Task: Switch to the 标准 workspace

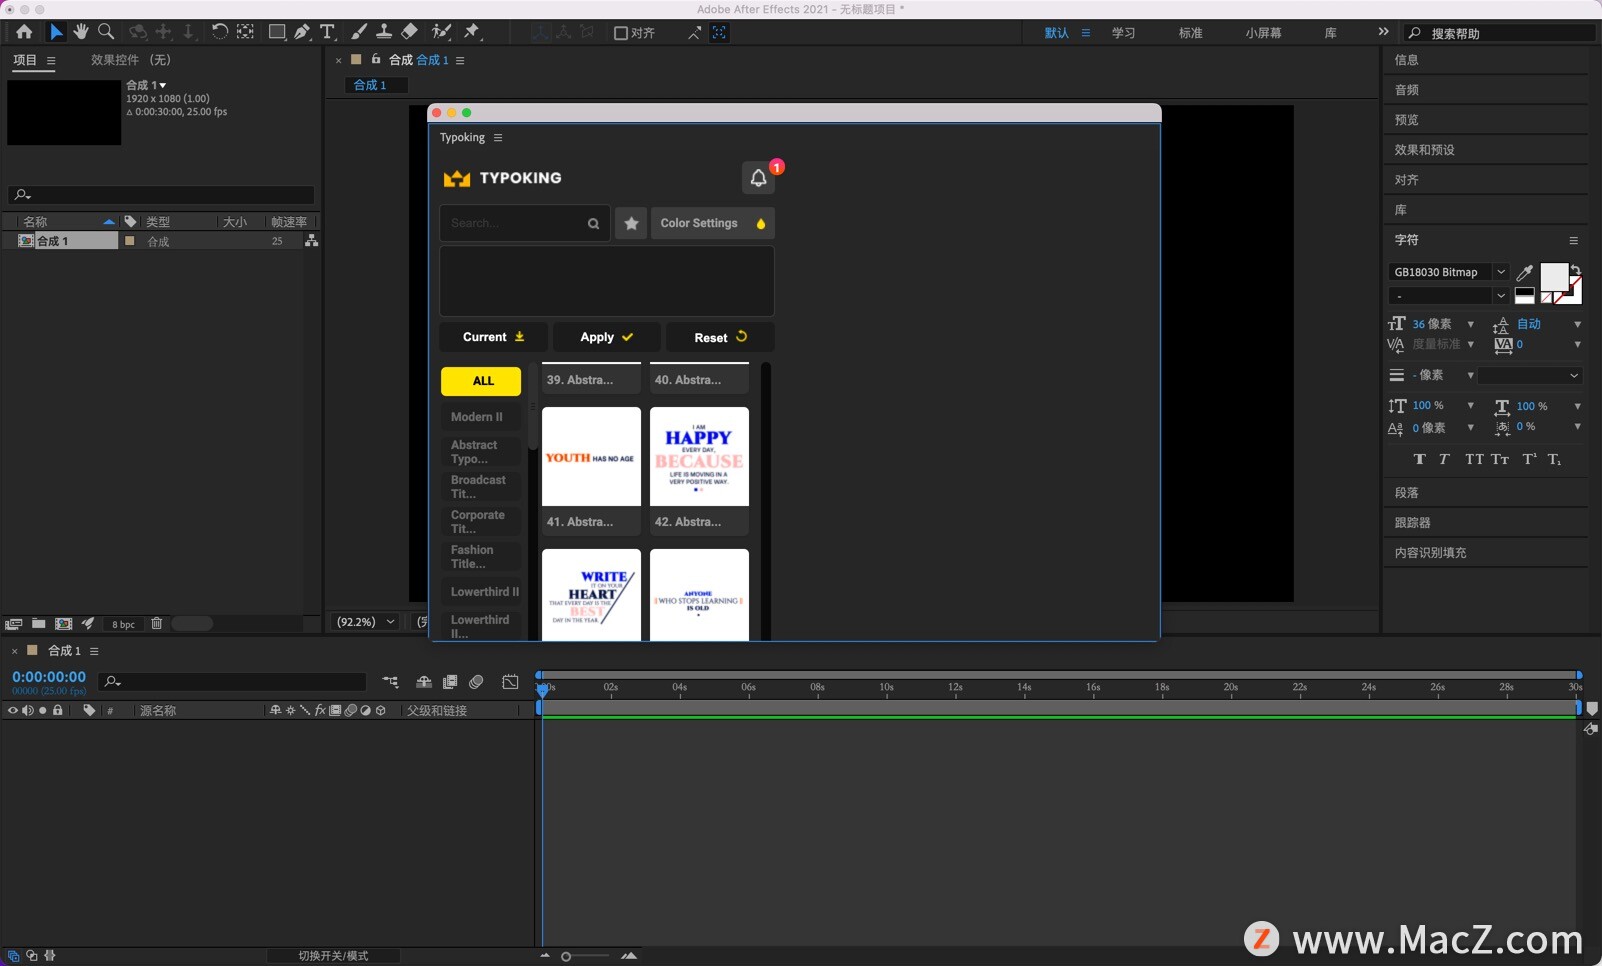Action: (x=1190, y=33)
